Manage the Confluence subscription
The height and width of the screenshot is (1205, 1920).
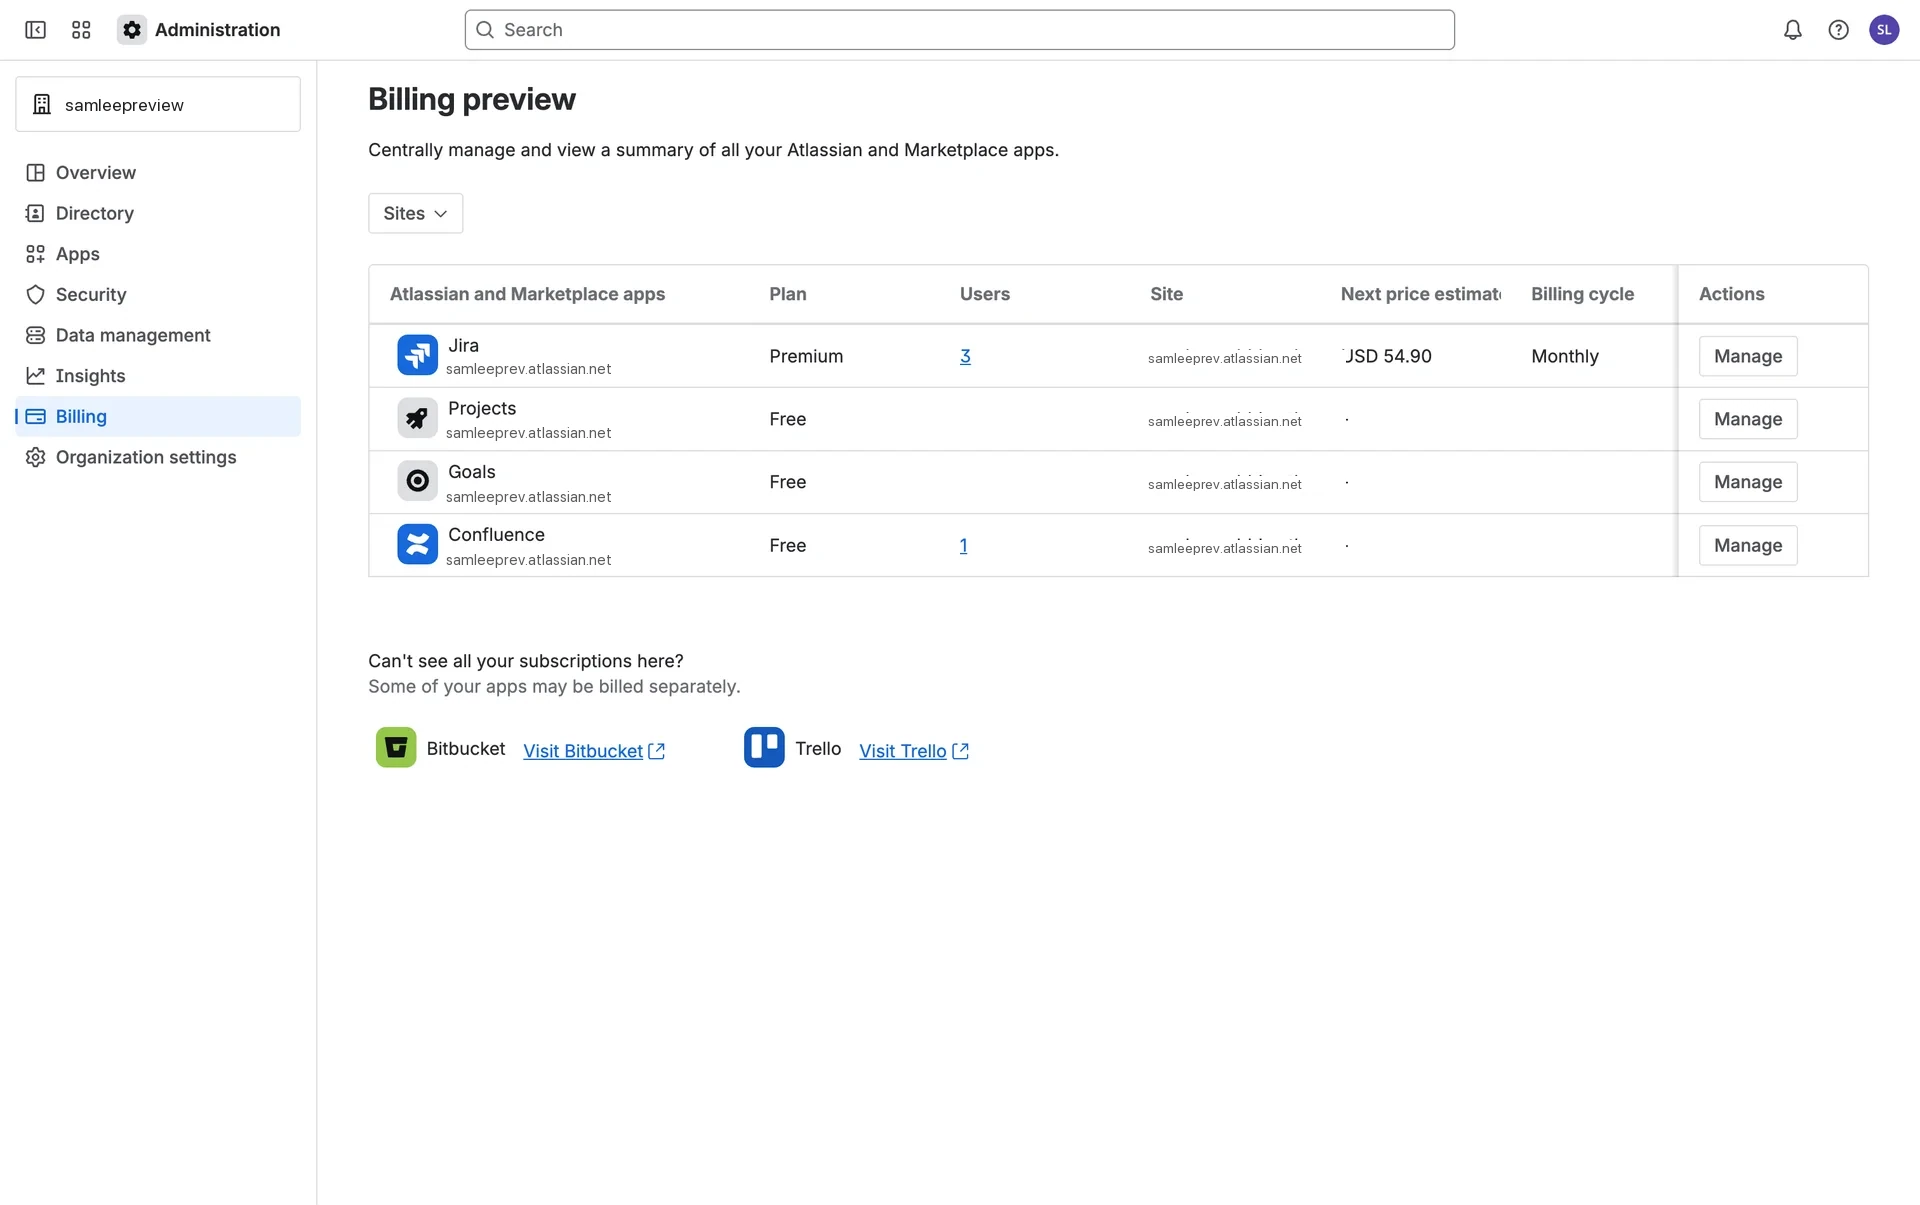coord(1747,545)
